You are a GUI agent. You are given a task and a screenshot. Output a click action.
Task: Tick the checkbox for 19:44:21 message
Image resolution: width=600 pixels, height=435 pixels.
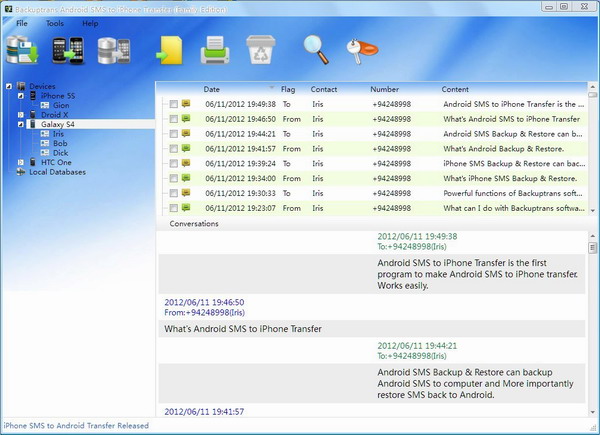(174, 134)
